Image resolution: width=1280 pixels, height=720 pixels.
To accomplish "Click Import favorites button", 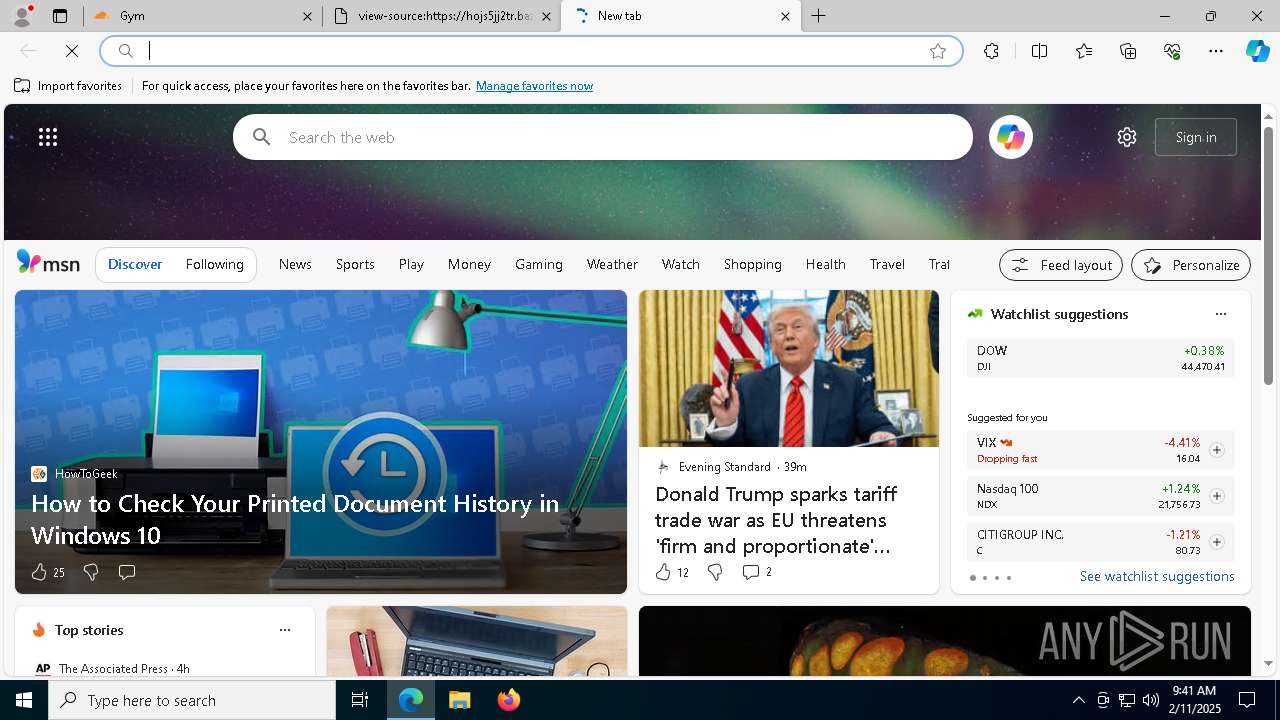I will [68, 86].
